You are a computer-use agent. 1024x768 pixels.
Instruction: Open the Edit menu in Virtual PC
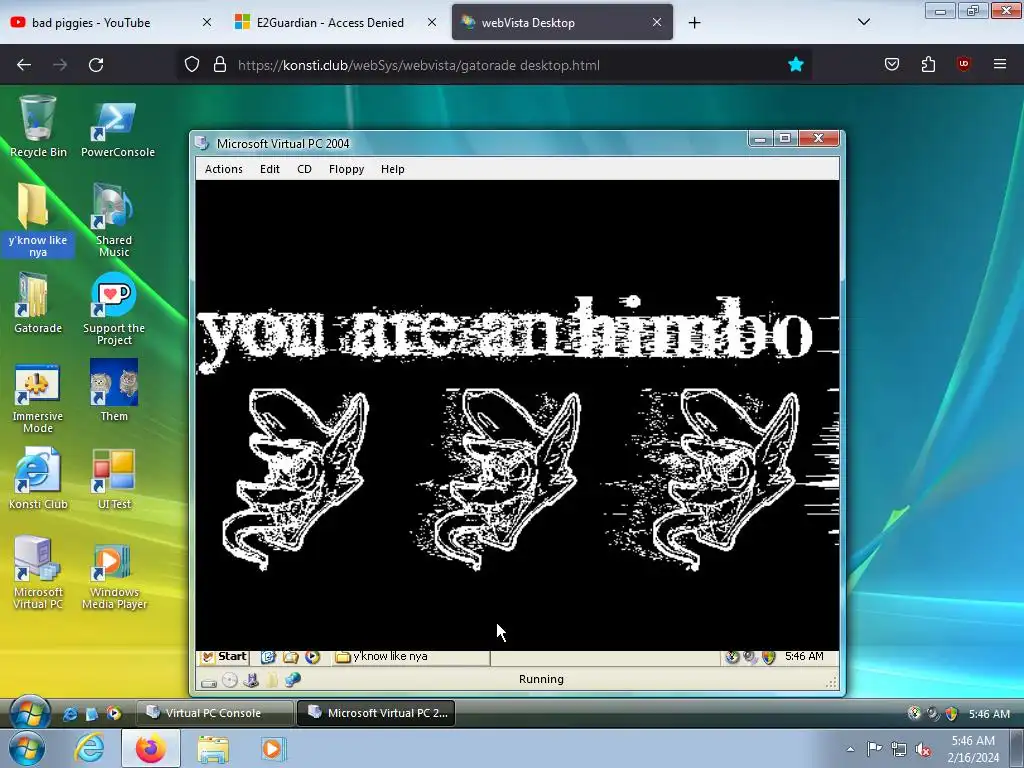click(270, 168)
